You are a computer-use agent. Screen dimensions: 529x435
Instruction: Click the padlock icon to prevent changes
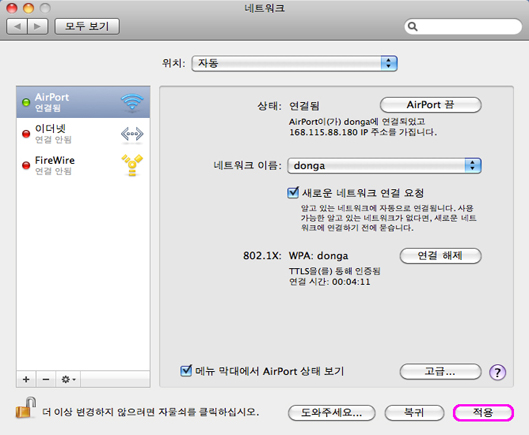tap(26, 408)
